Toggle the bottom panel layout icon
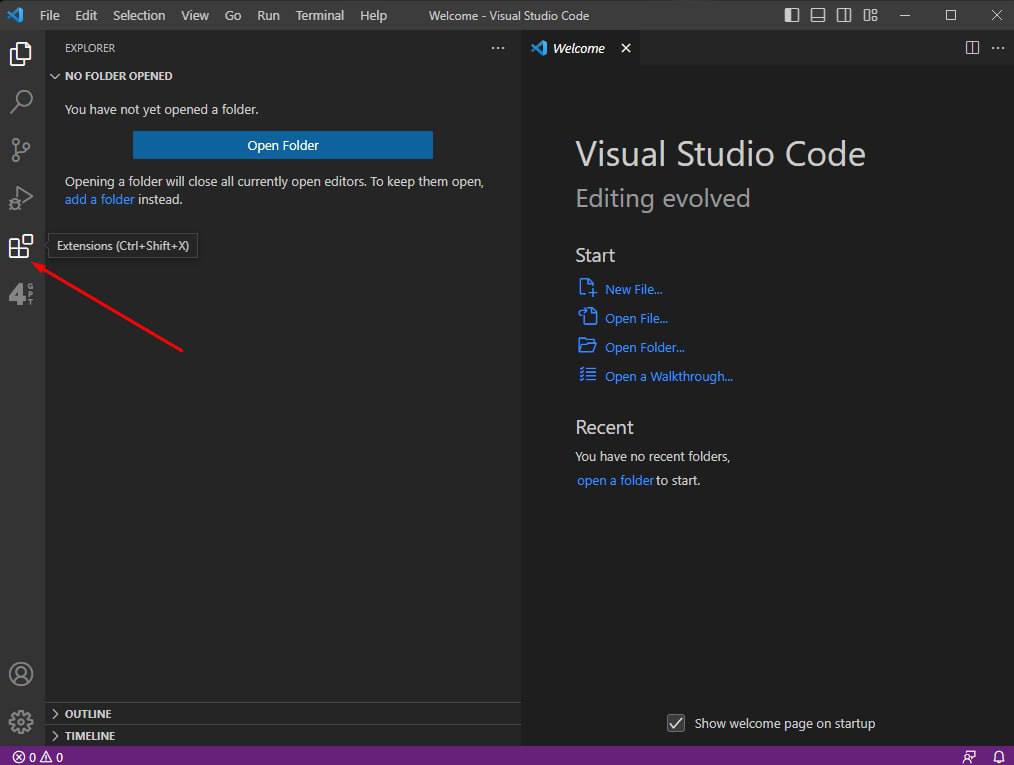The image size is (1014, 765). click(817, 15)
